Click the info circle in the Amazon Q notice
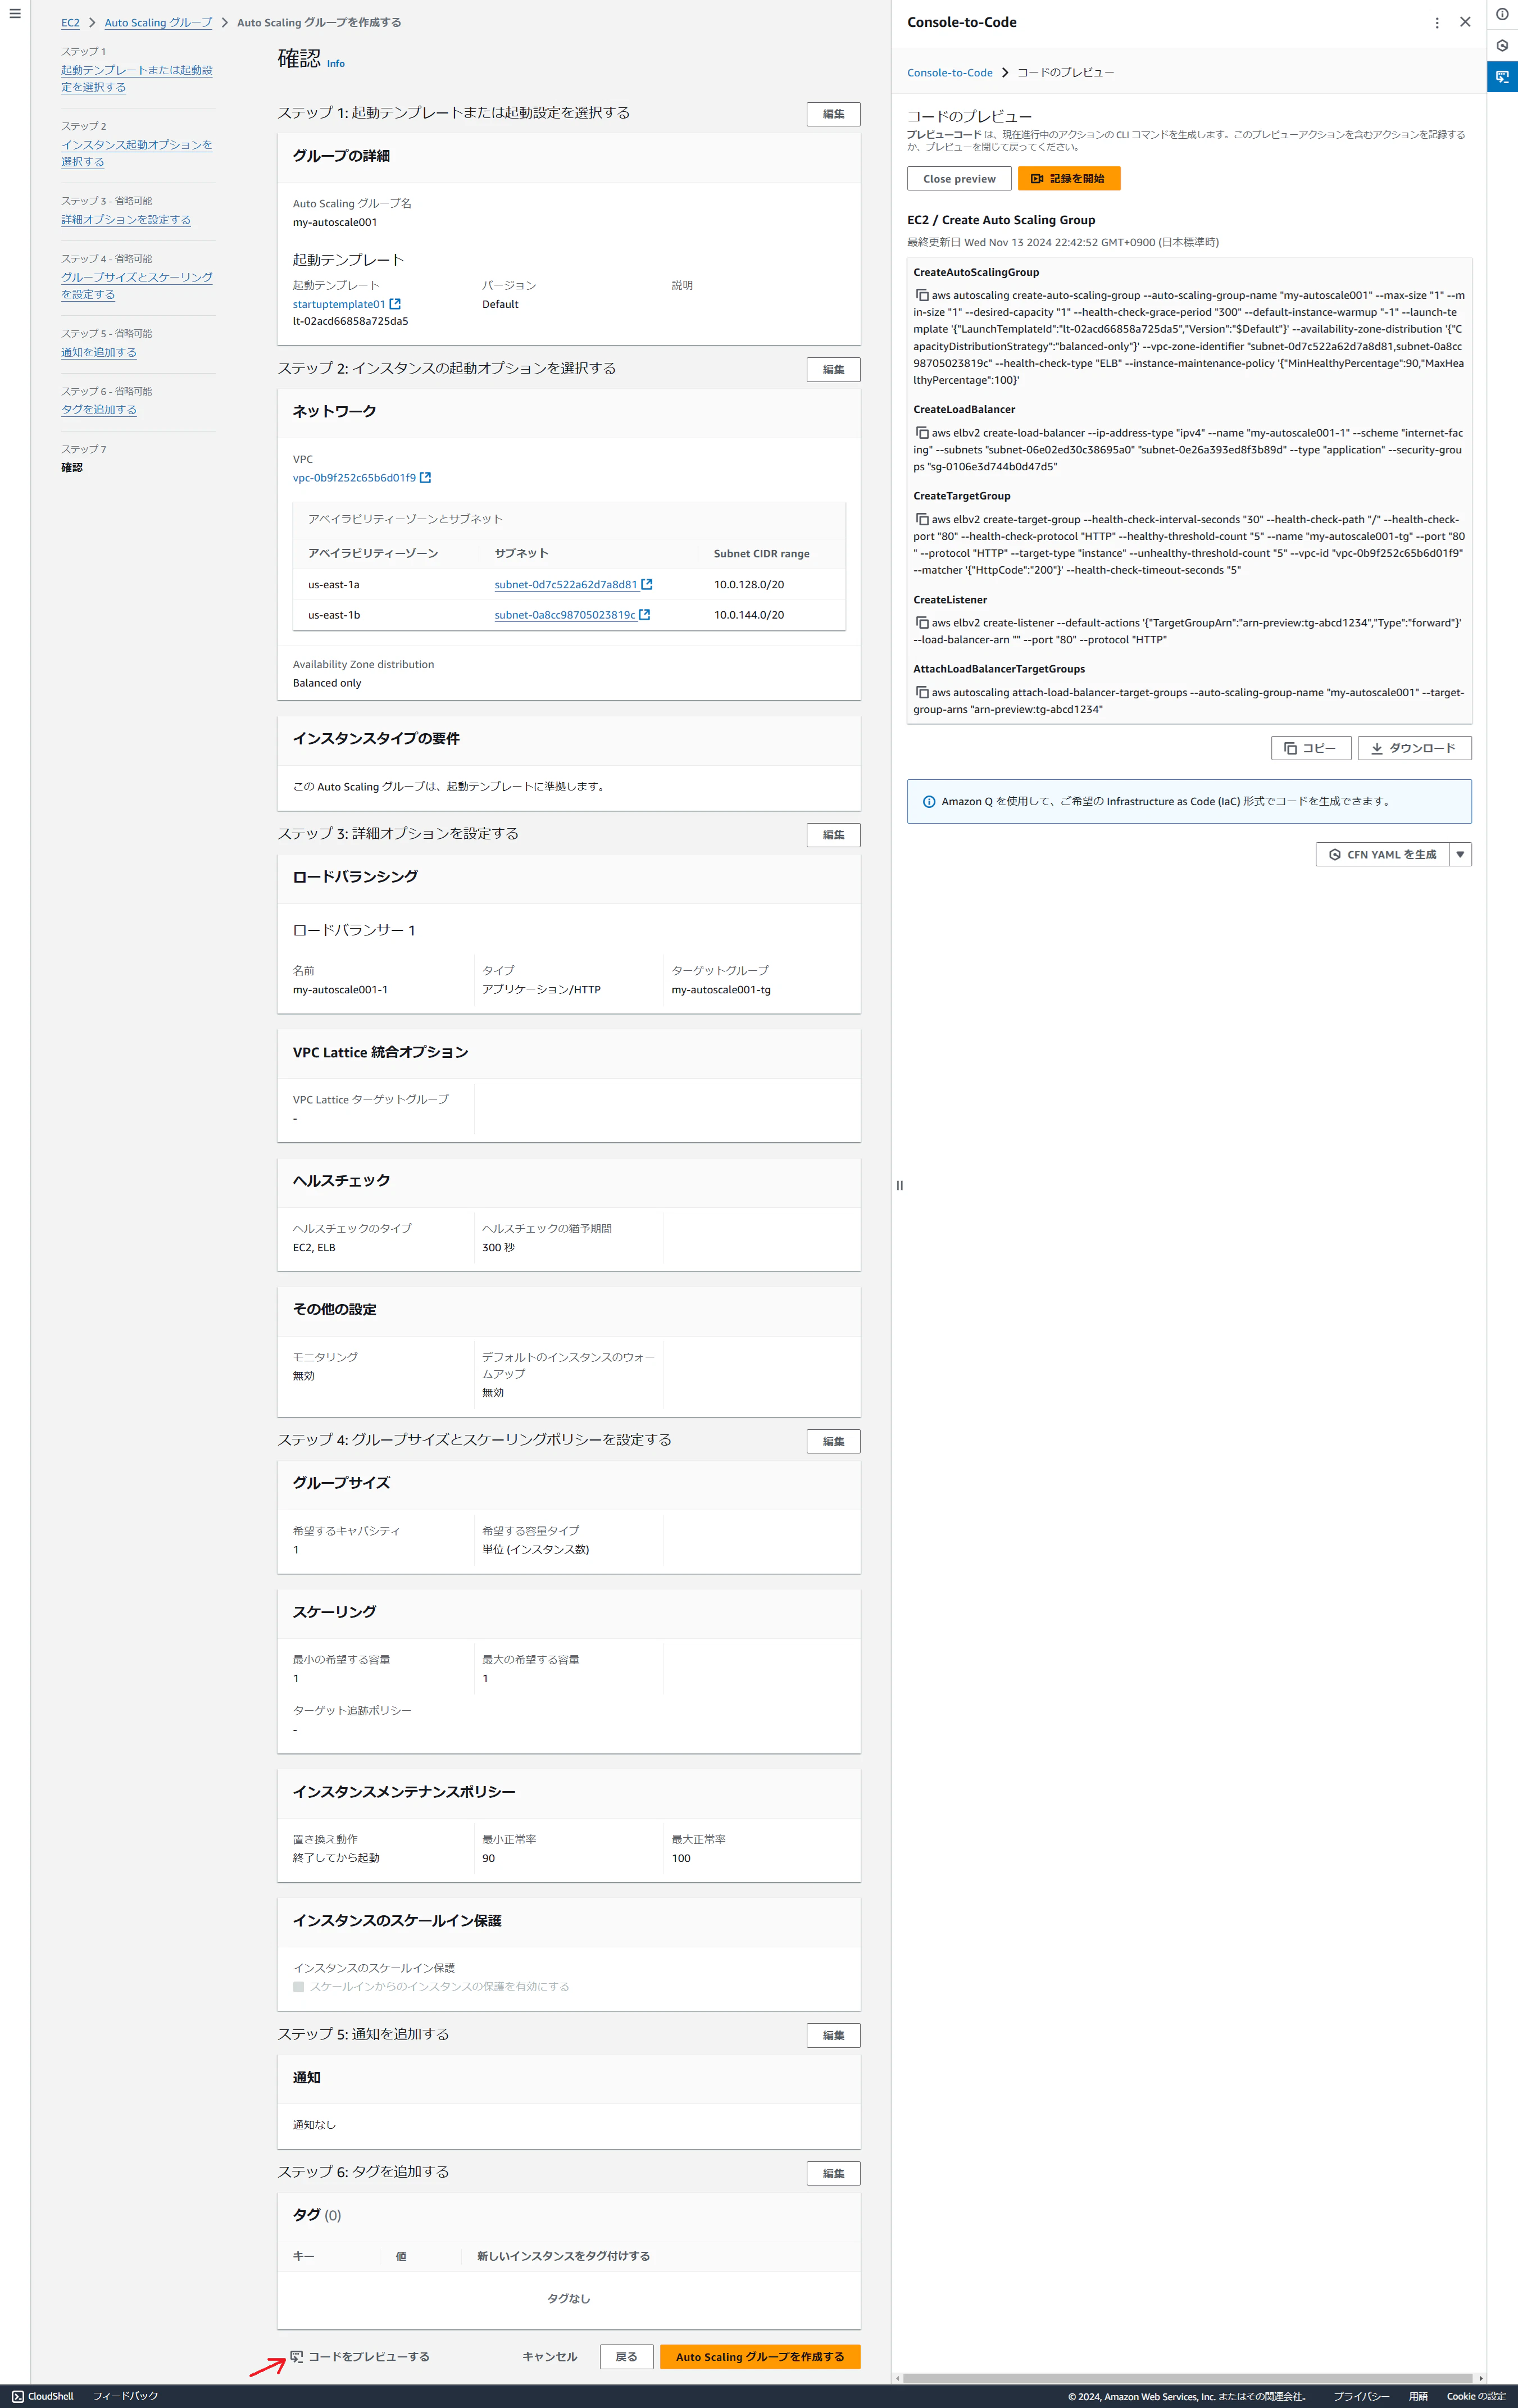This screenshot has height=2408, width=1518. pos(929,802)
